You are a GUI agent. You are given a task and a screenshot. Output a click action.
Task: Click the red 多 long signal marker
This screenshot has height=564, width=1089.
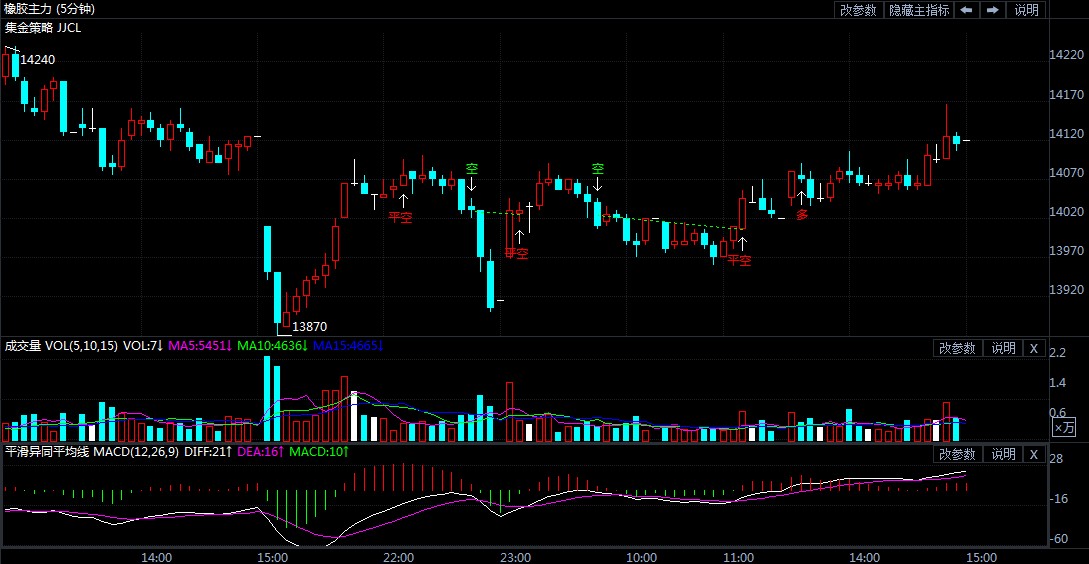[802, 214]
